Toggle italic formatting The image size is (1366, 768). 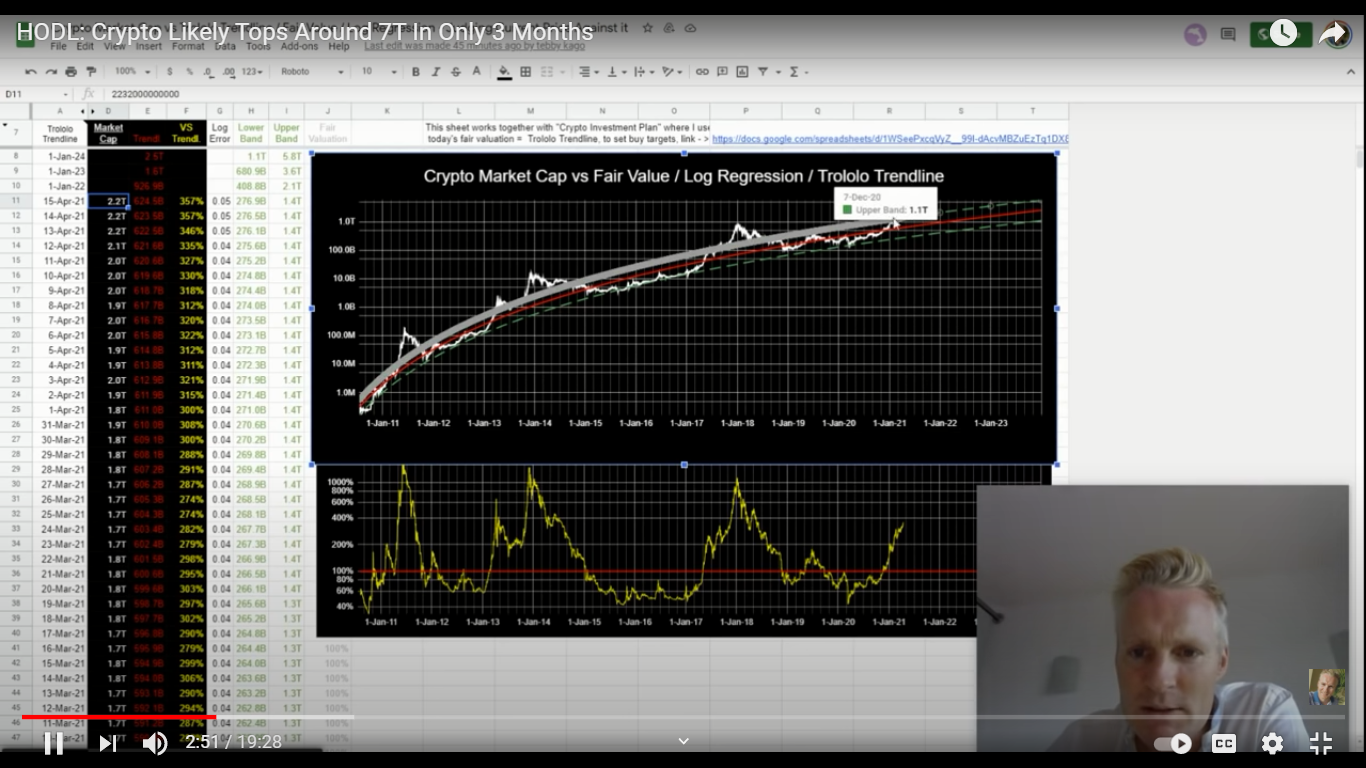click(436, 72)
